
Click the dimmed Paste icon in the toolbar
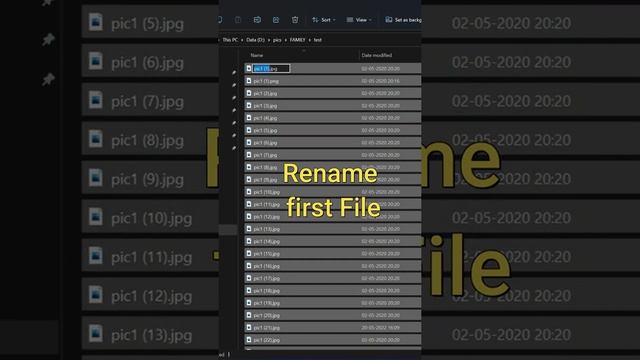pyautogui.click(x=238, y=20)
